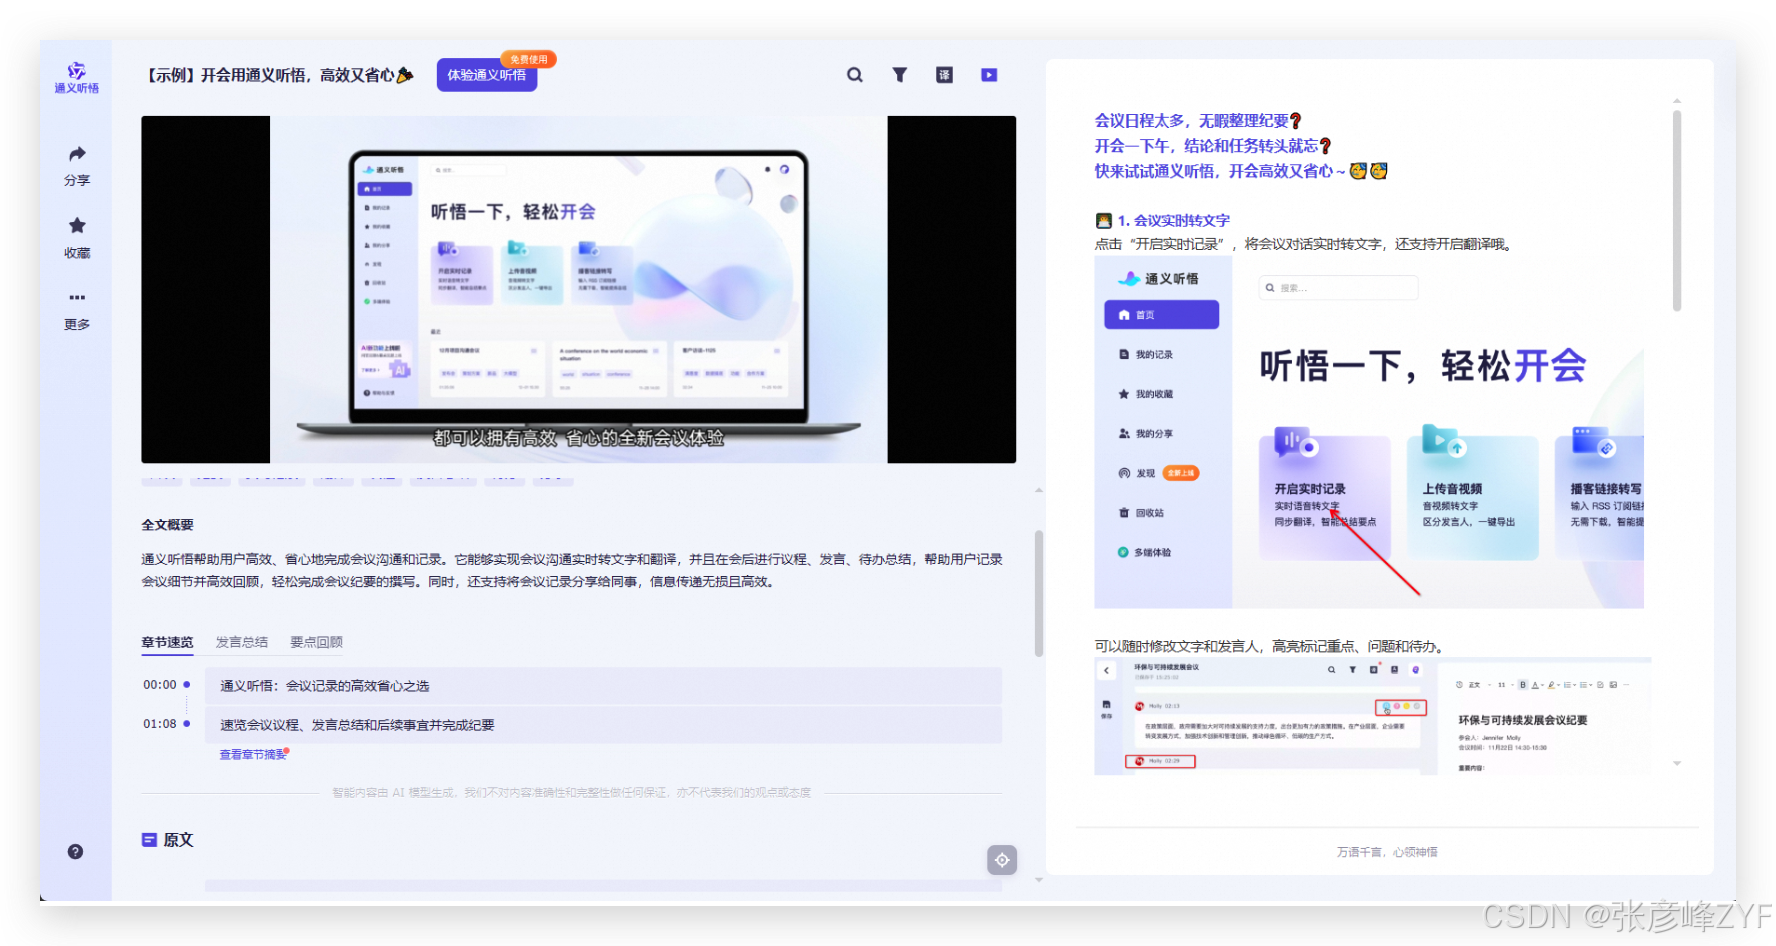Viewport: 1776px width, 946px height.
Task: Click the translate 译 icon
Action: (944, 75)
